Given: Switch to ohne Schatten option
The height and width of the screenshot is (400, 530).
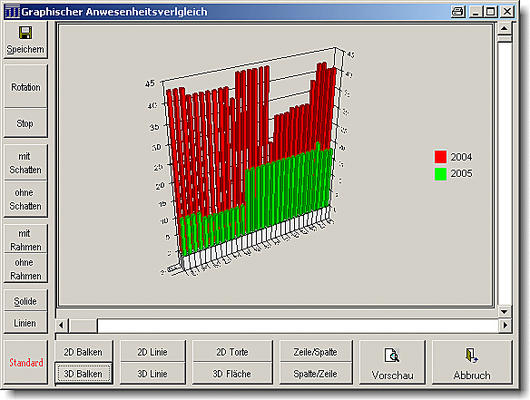Looking at the screenshot, I should point(25,199).
